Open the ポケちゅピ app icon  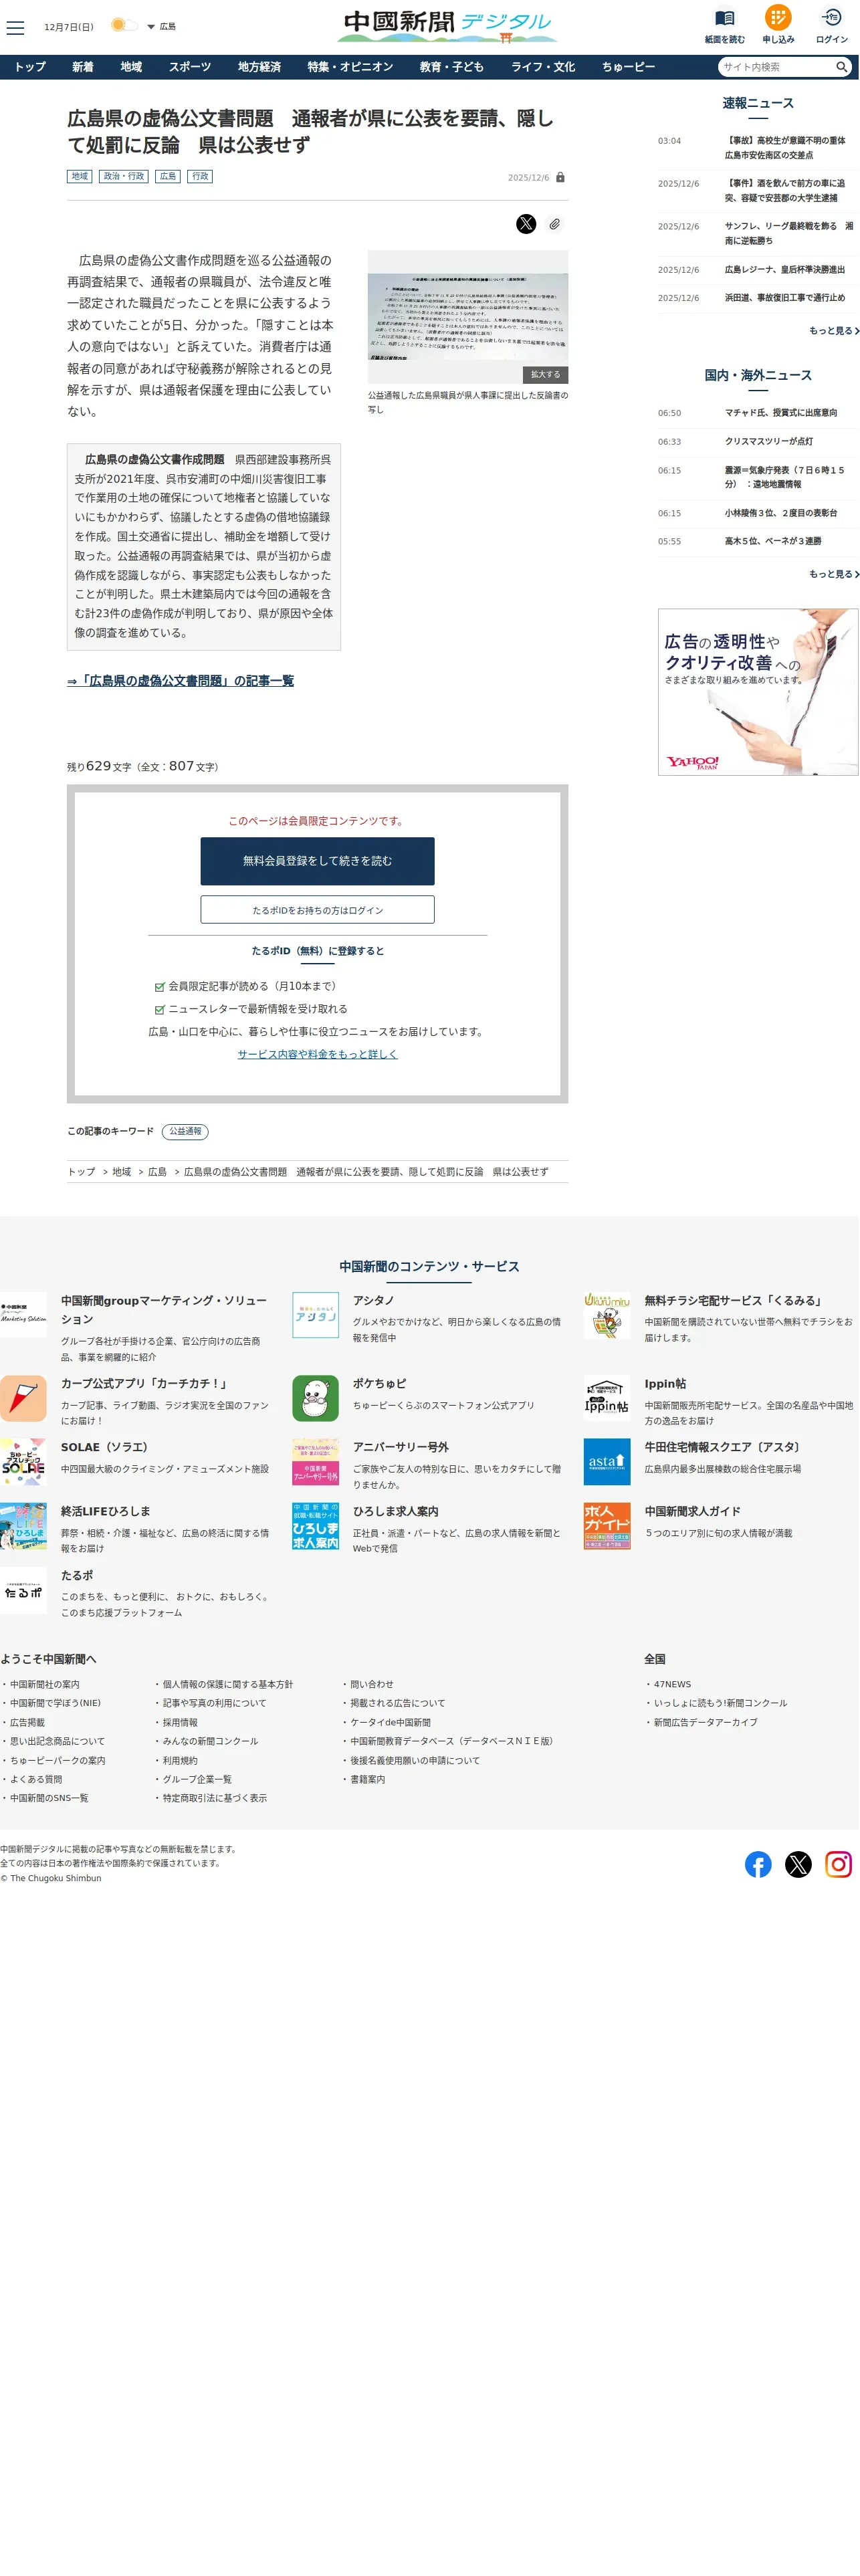315,1399
